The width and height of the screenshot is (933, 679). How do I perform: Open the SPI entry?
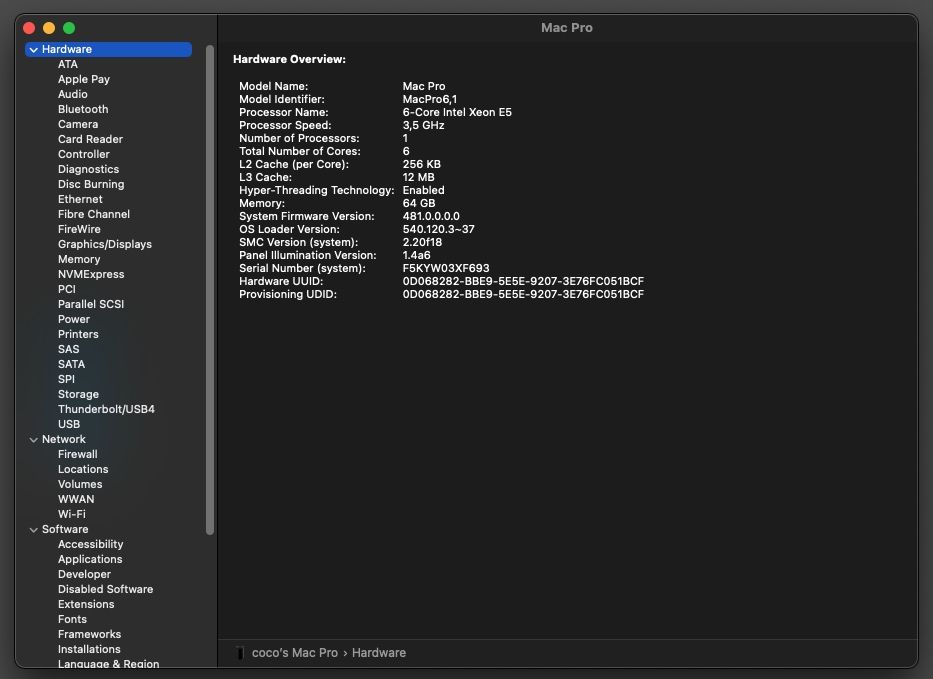pyautogui.click(x=67, y=379)
